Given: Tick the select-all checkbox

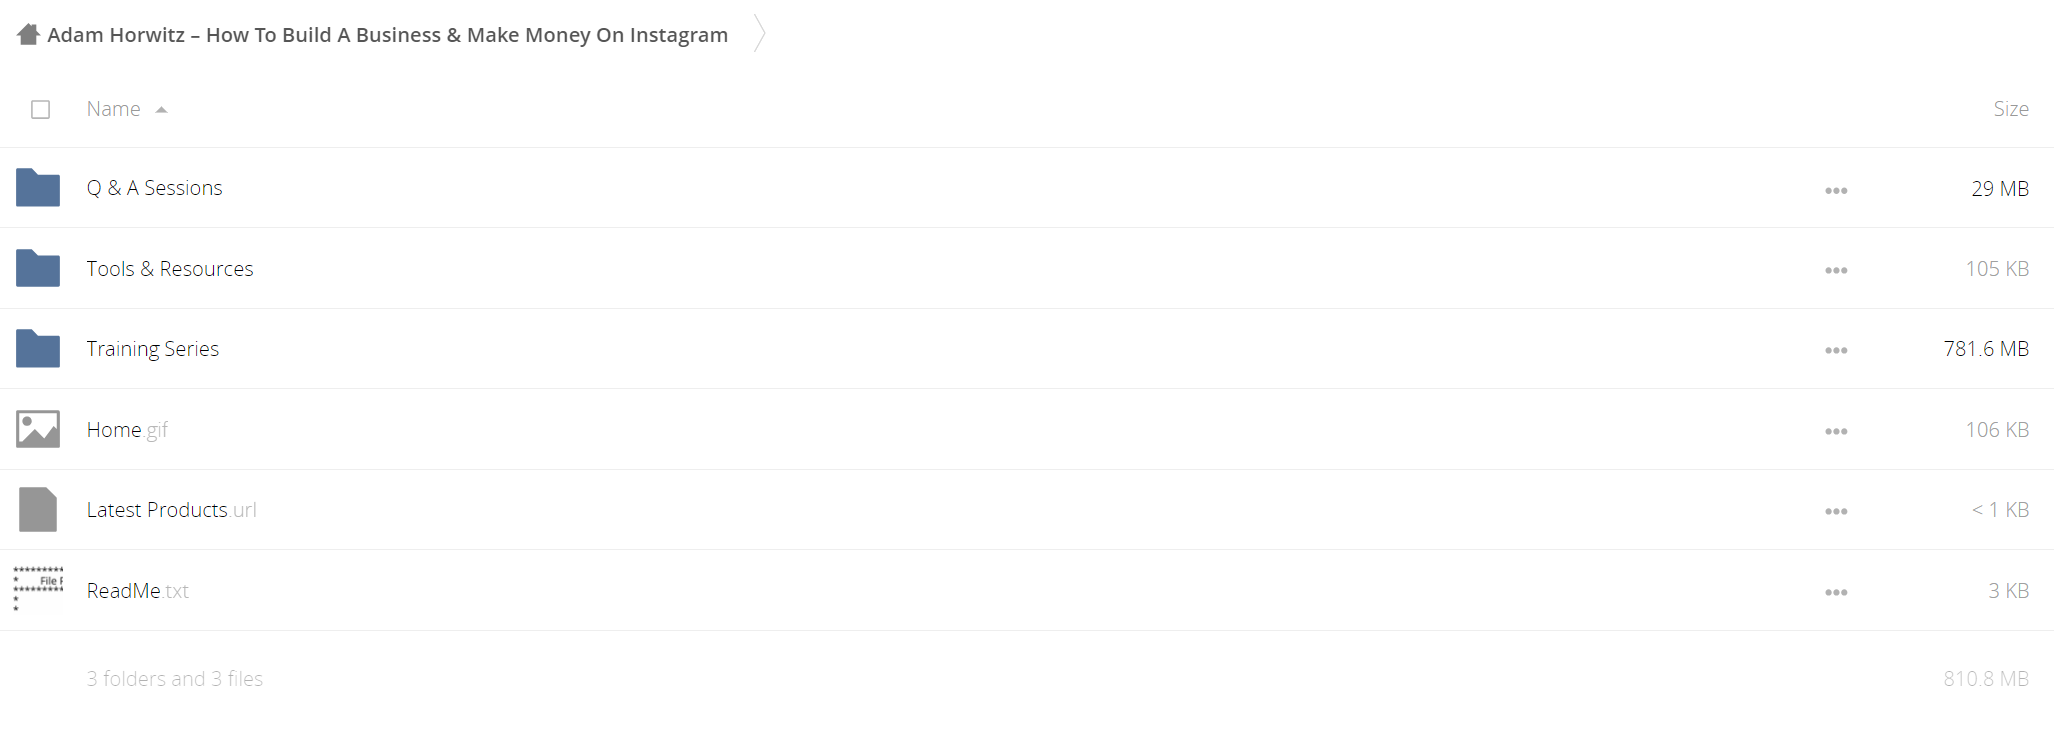Looking at the screenshot, I should click(x=40, y=109).
